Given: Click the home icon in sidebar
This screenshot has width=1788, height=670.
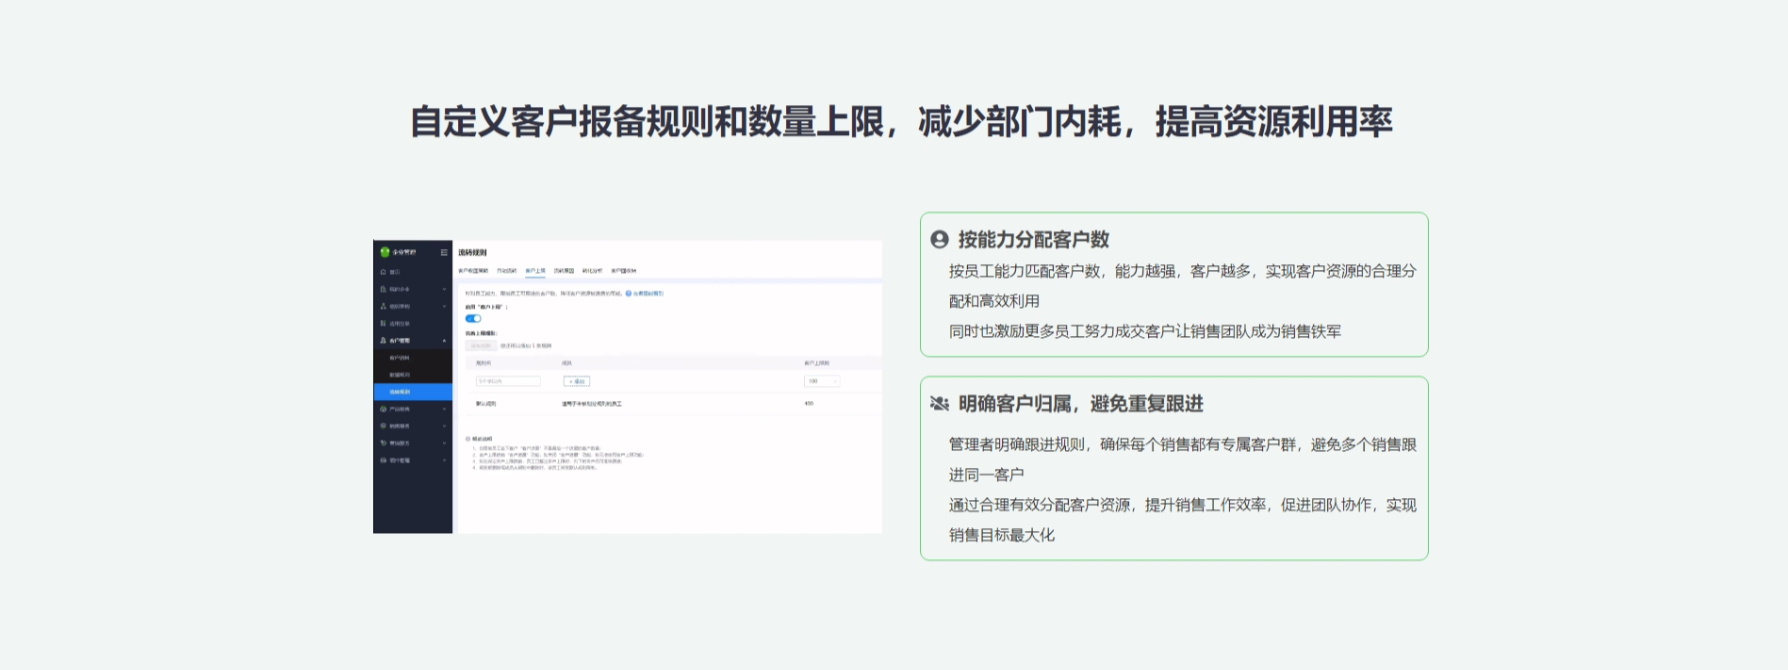Looking at the screenshot, I should coord(383,272).
